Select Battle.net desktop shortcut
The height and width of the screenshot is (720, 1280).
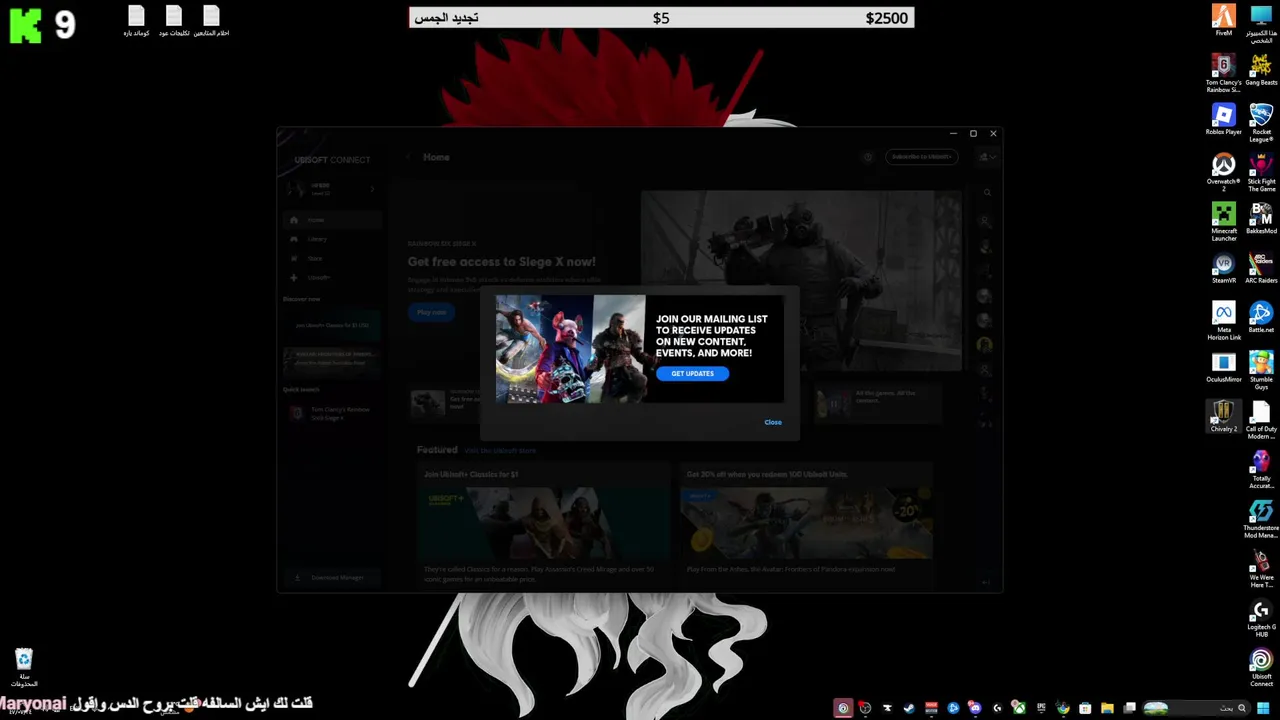1261,317
